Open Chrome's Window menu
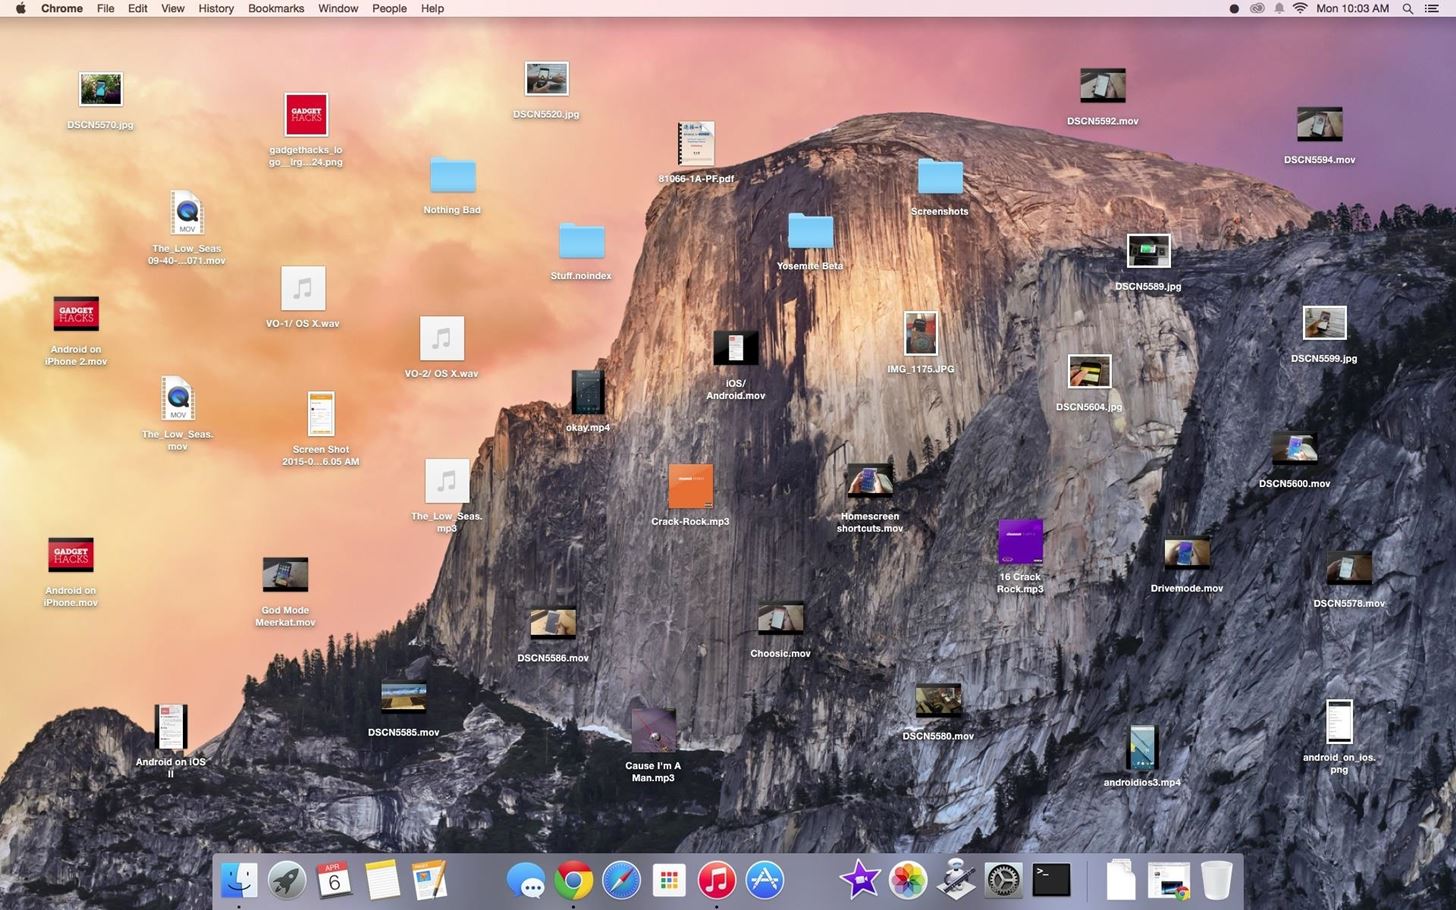The width and height of the screenshot is (1456, 910). pyautogui.click(x=337, y=8)
